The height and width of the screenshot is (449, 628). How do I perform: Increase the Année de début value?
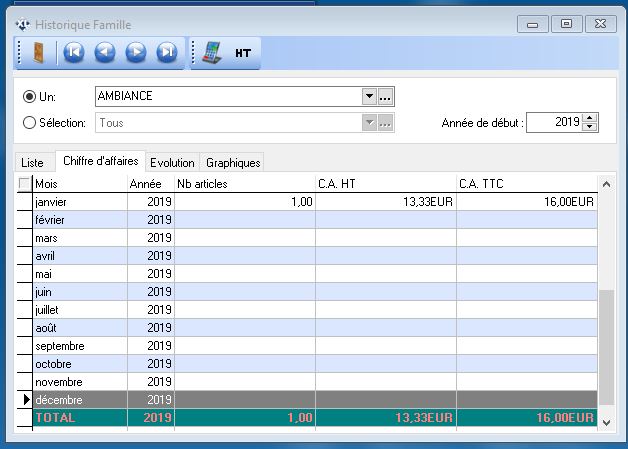(x=590, y=118)
